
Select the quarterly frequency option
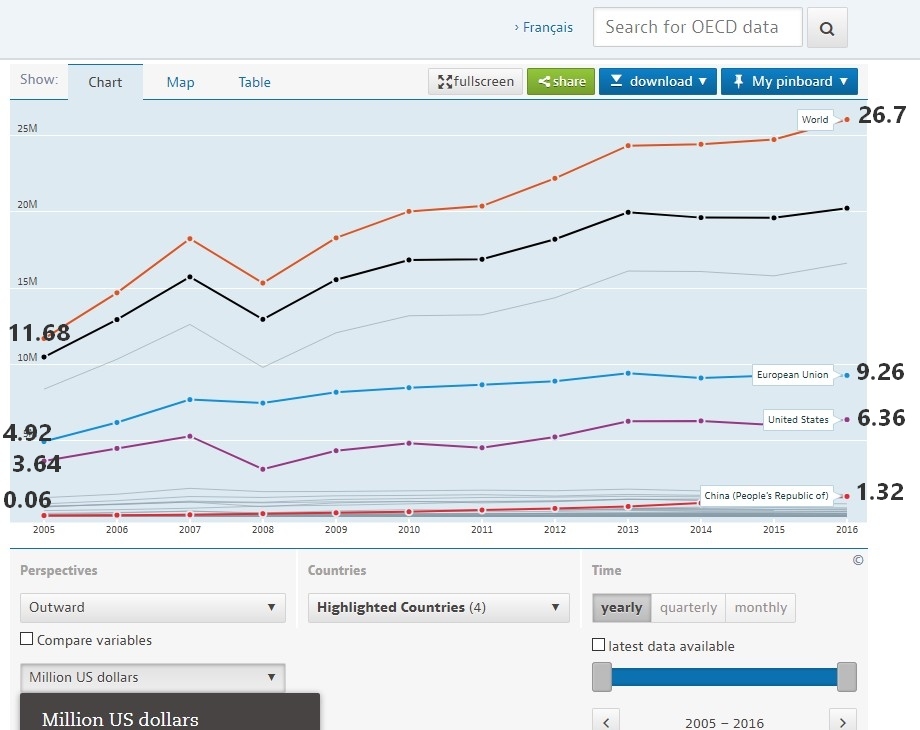688,607
